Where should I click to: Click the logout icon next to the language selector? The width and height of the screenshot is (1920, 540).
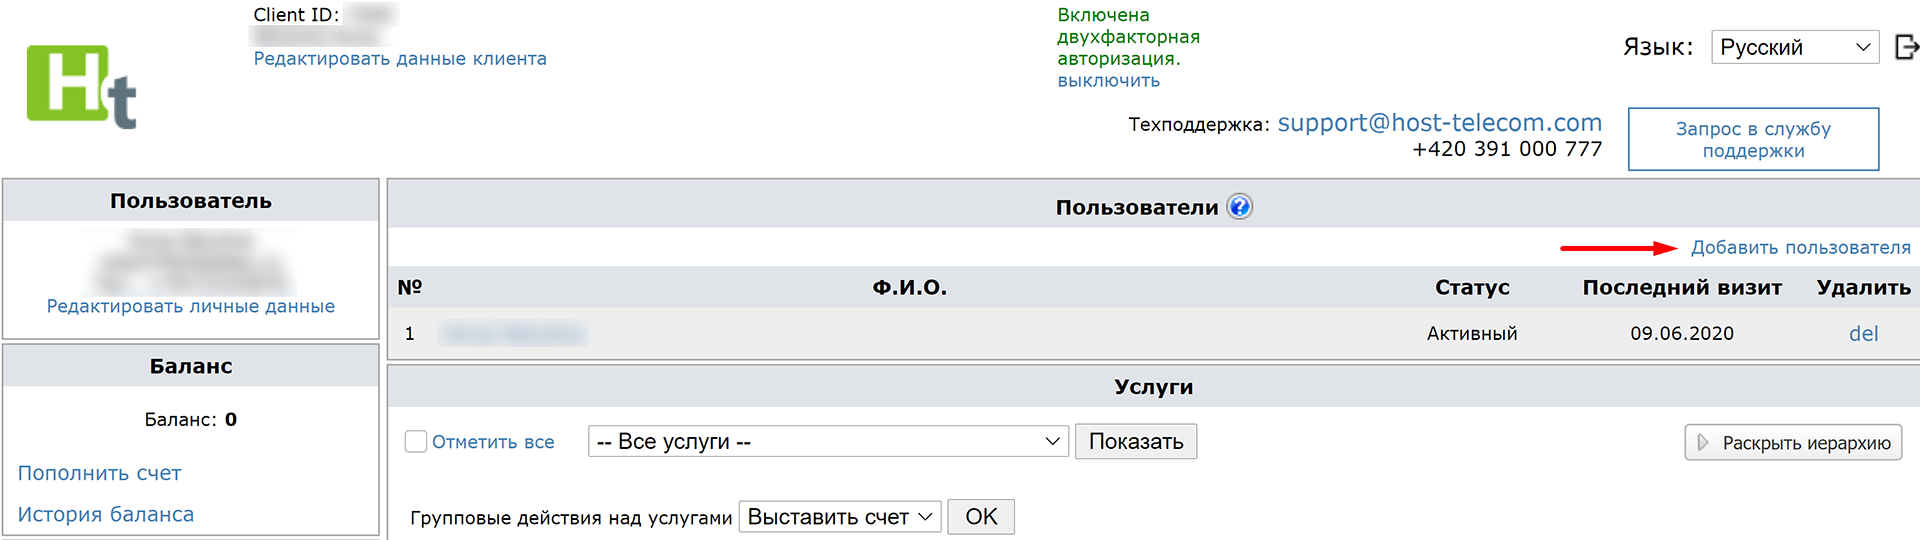[x=1906, y=47]
